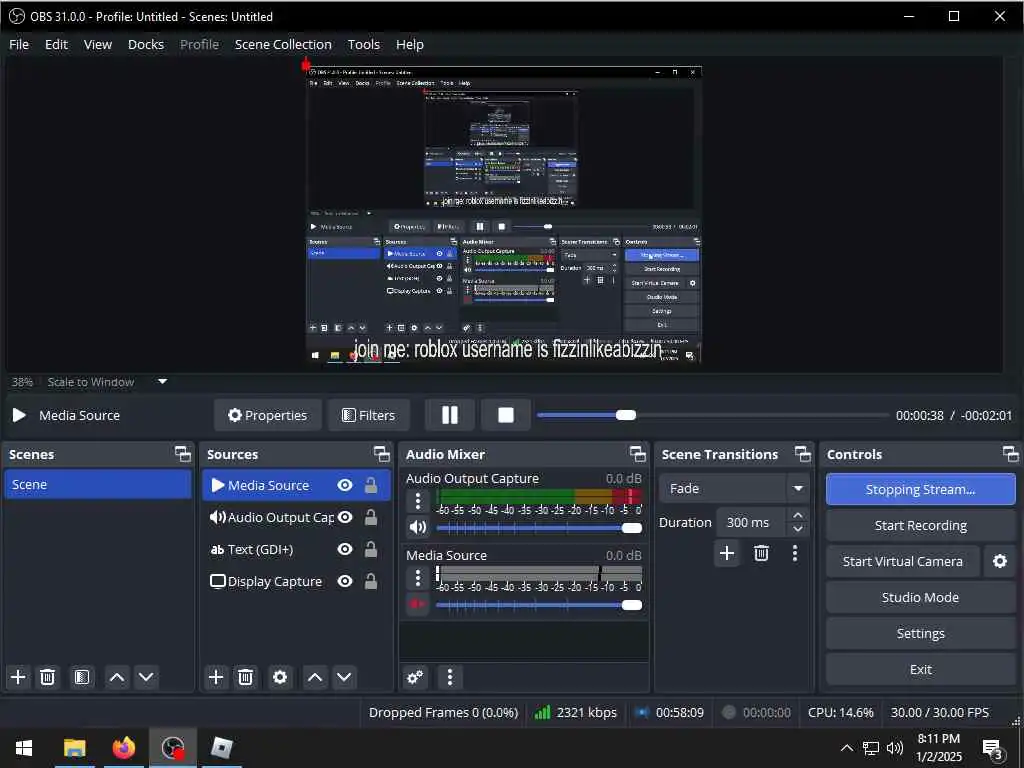Open the Docks menu
Screen dimensions: 1024x768
click(x=146, y=44)
